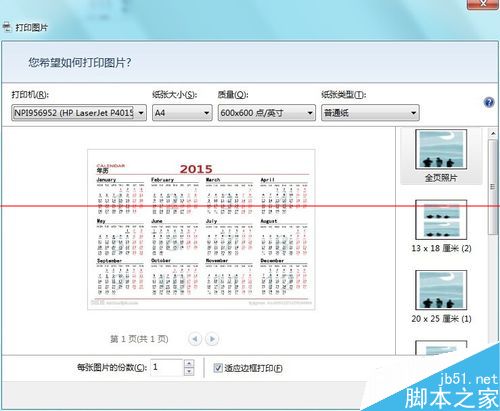
Task: Open the paper type dropdown
Action: [370, 113]
